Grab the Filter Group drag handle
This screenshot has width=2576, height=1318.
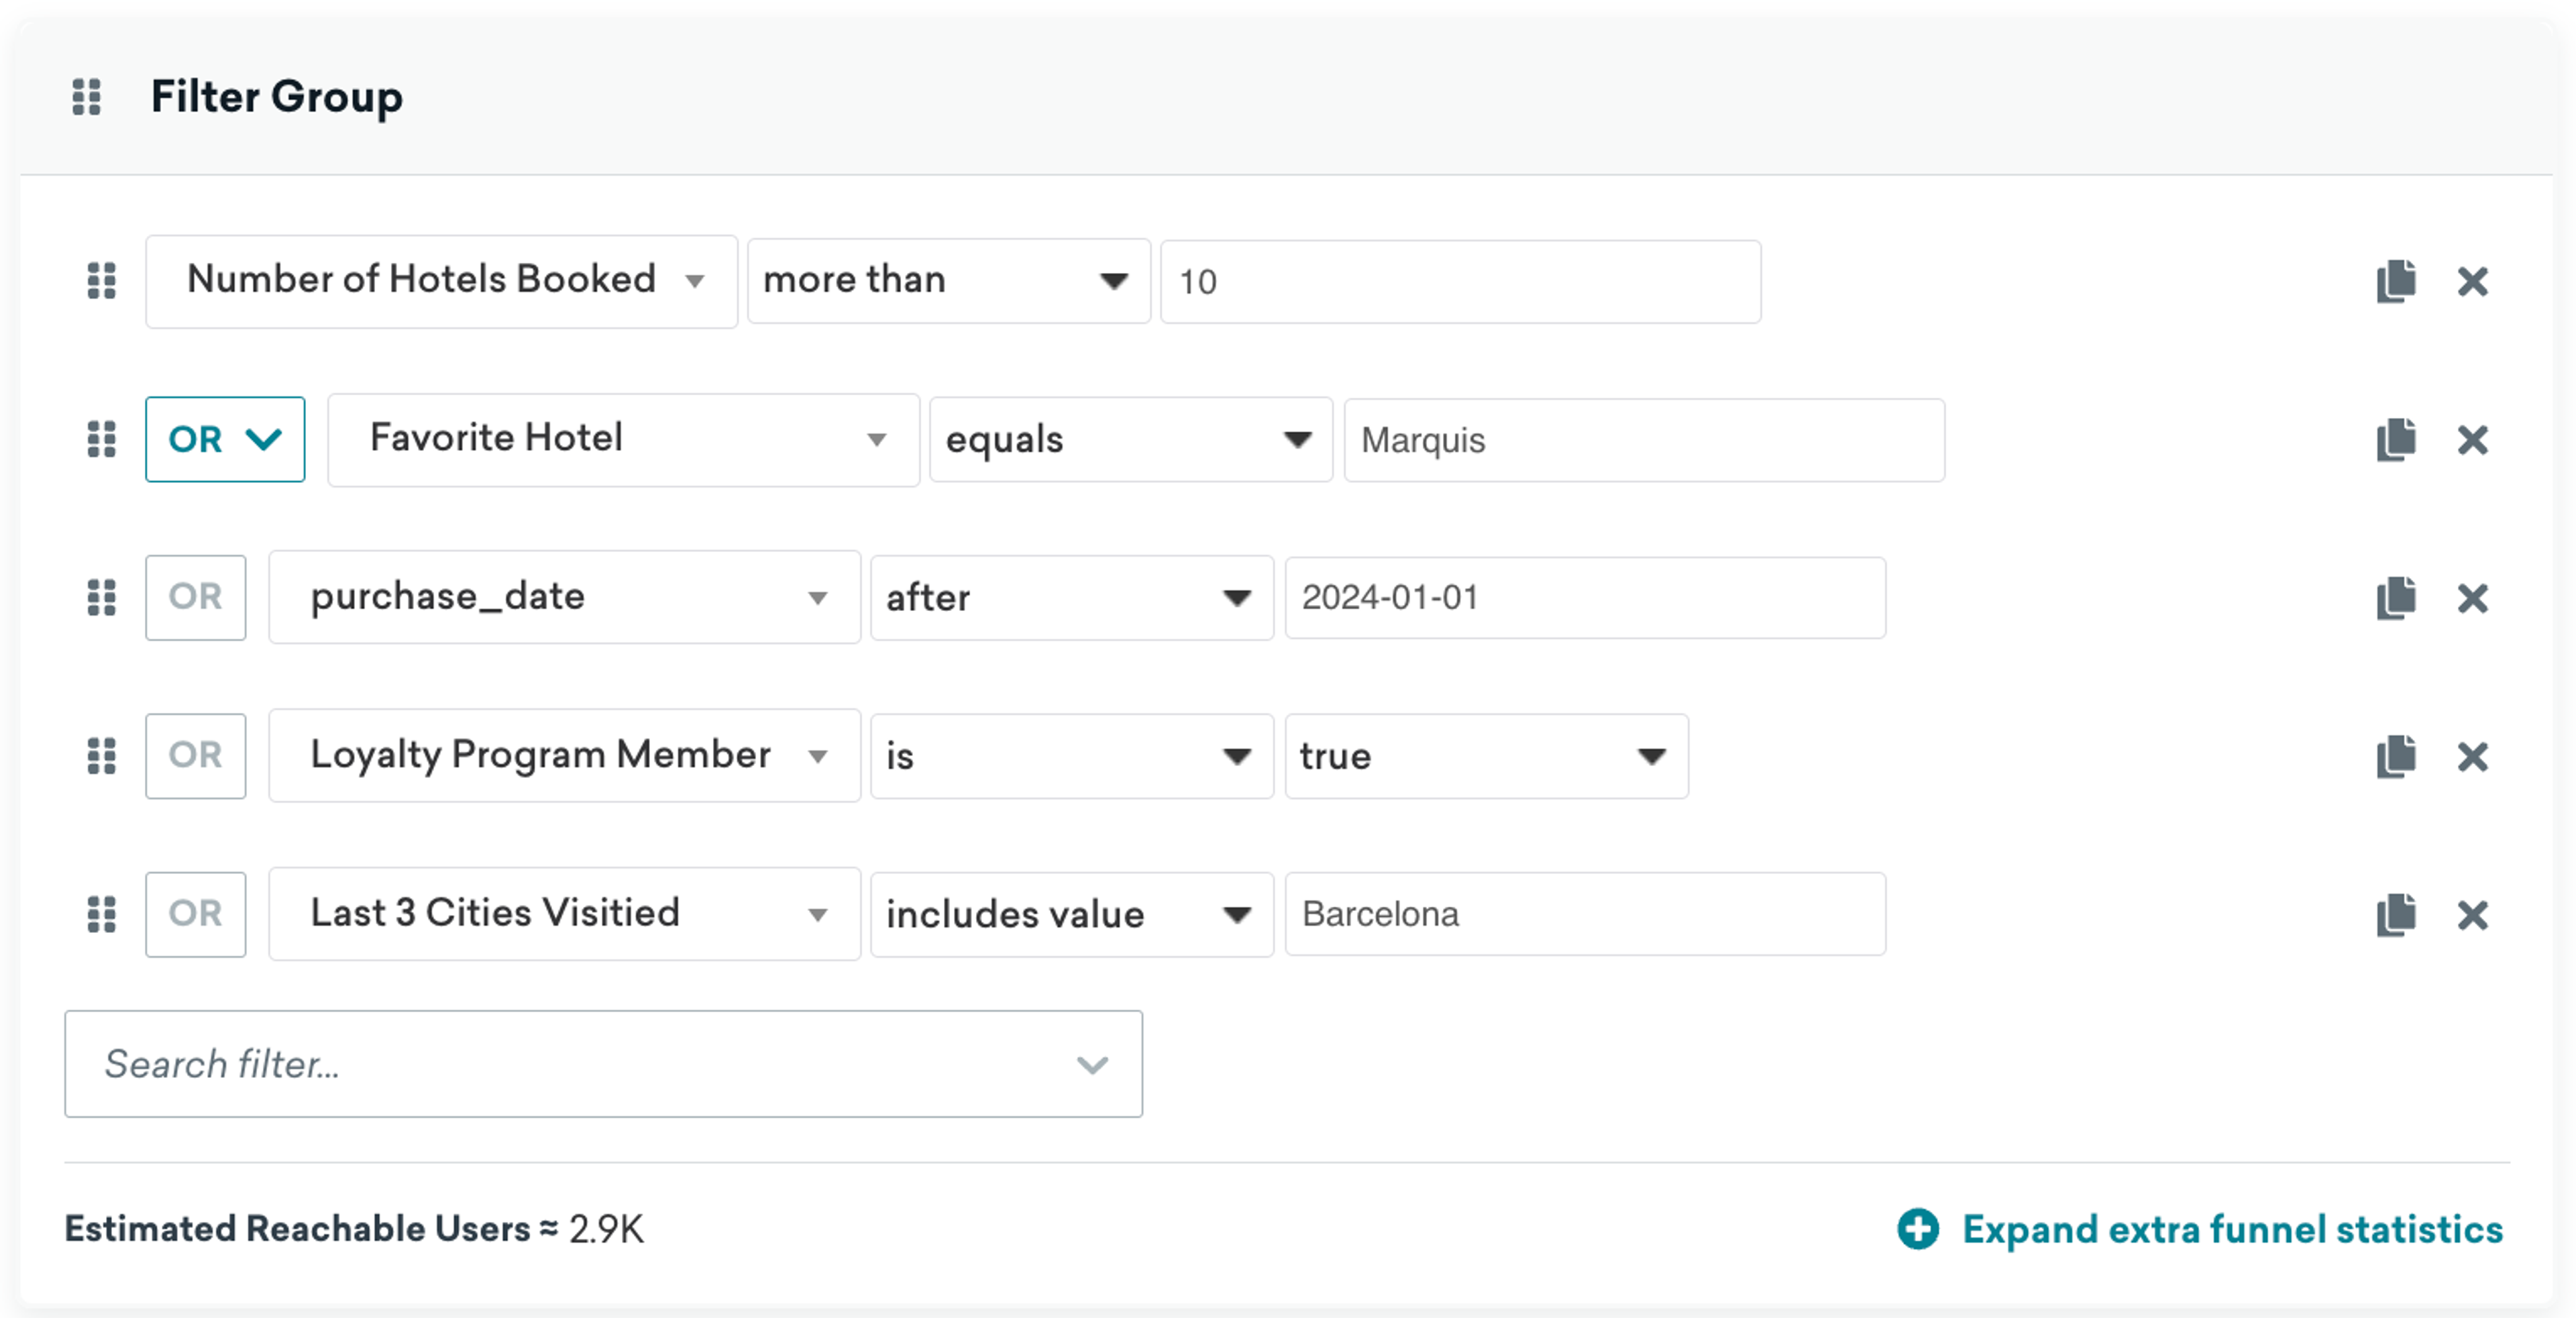(87, 97)
